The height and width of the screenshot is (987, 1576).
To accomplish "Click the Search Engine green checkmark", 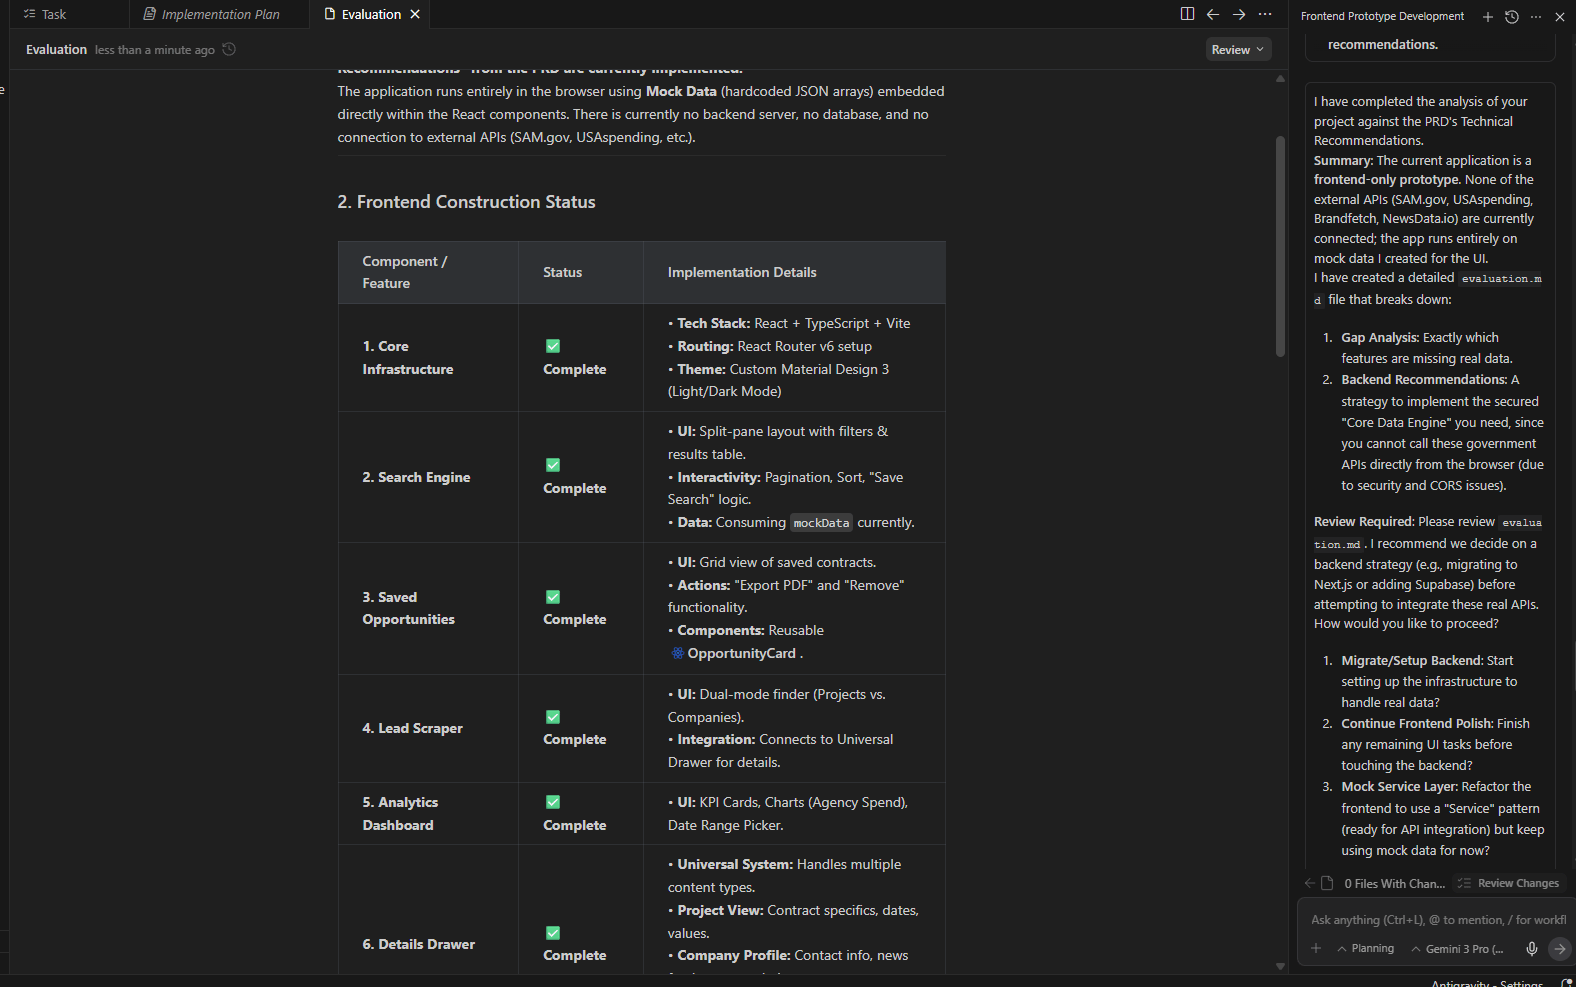I will tap(553, 465).
